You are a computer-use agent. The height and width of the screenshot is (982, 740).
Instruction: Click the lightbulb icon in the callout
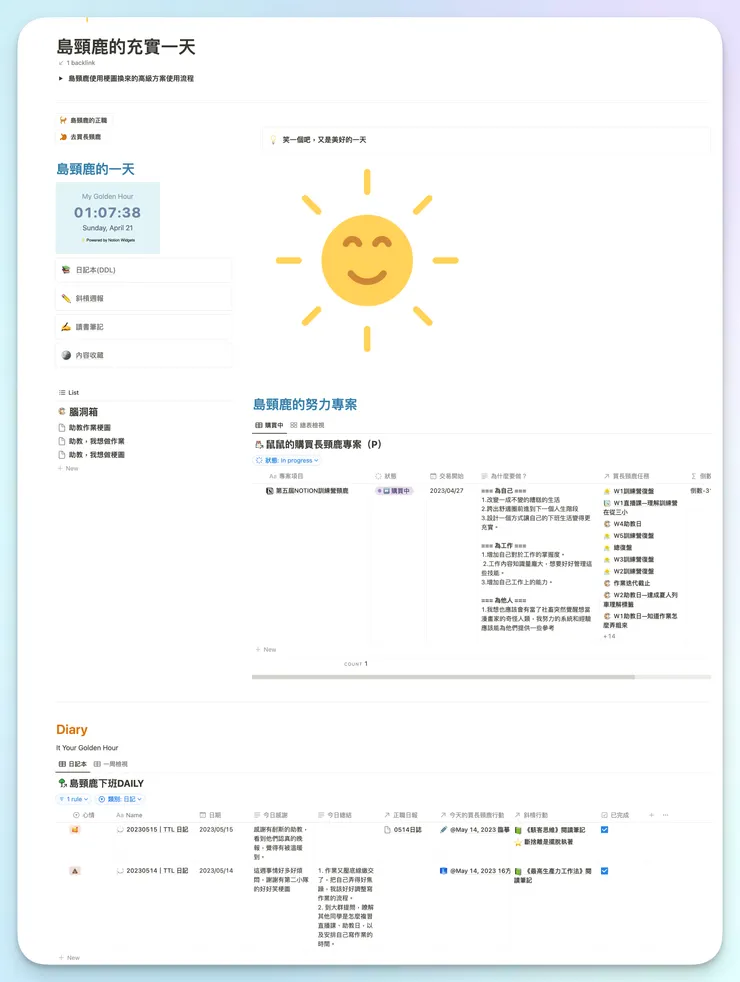pyautogui.click(x=273, y=140)
